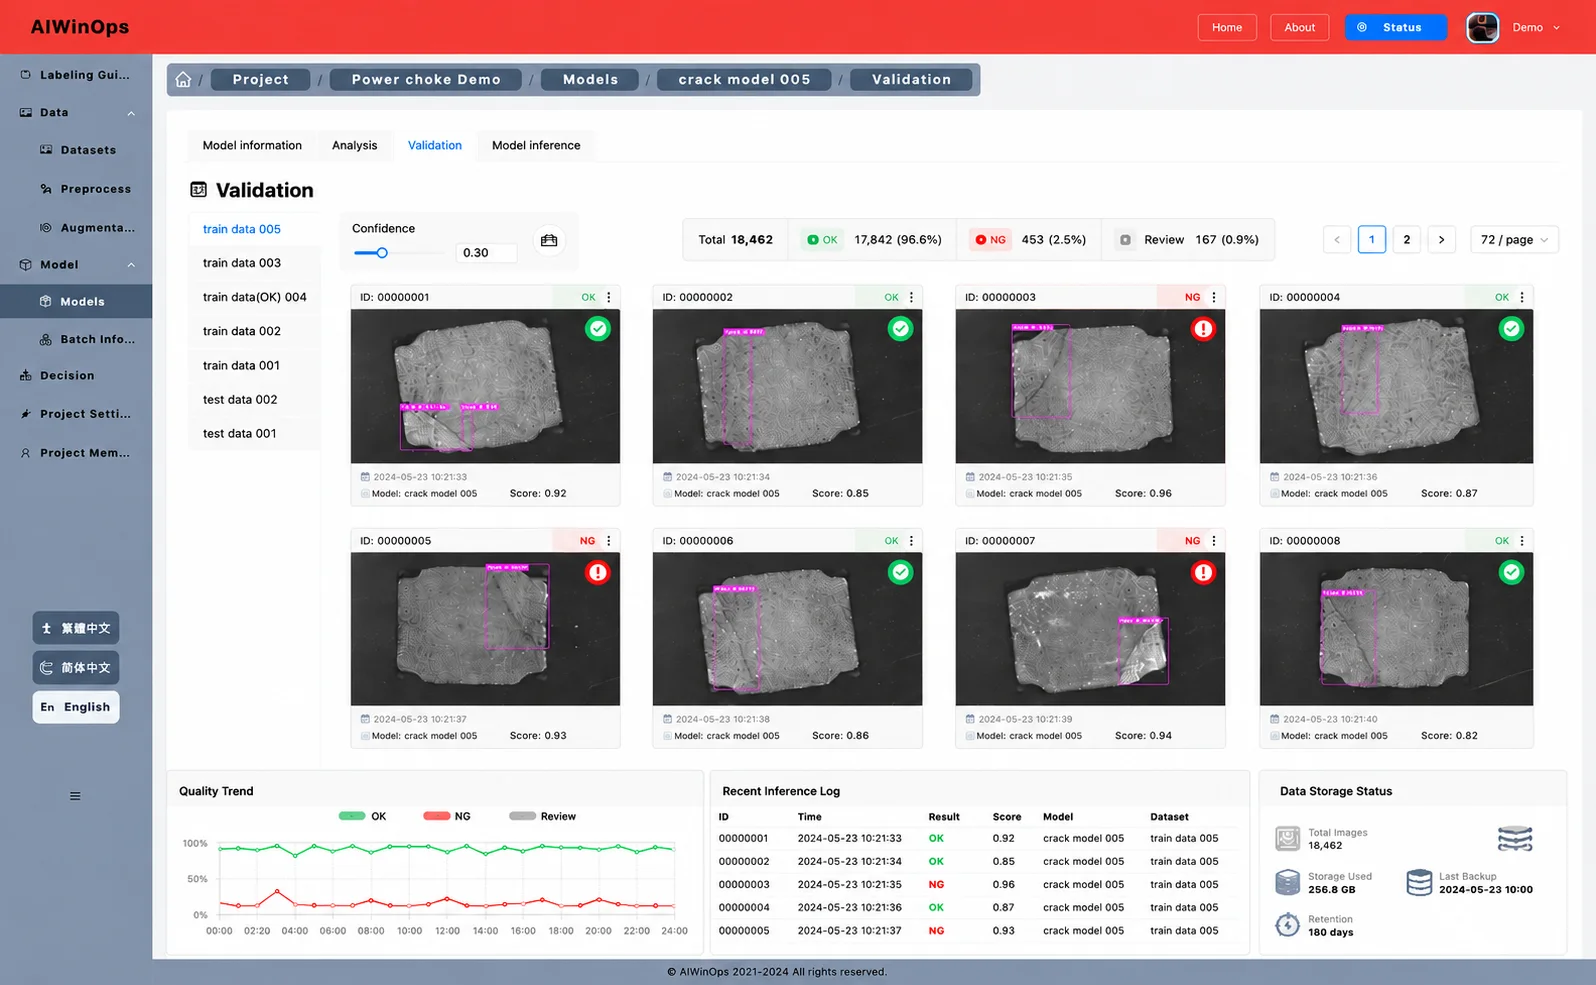1596x985 pixels.
Task: Switch language to 繁體中文
Action: [x=76, y=628]
